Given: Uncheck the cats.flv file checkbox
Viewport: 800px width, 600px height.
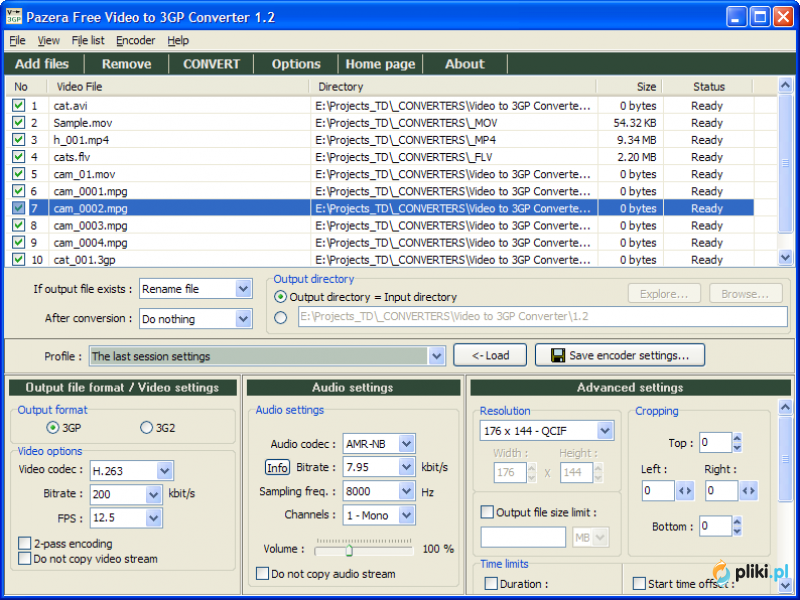Looking at the screenshot, I should tap(18, 157).
